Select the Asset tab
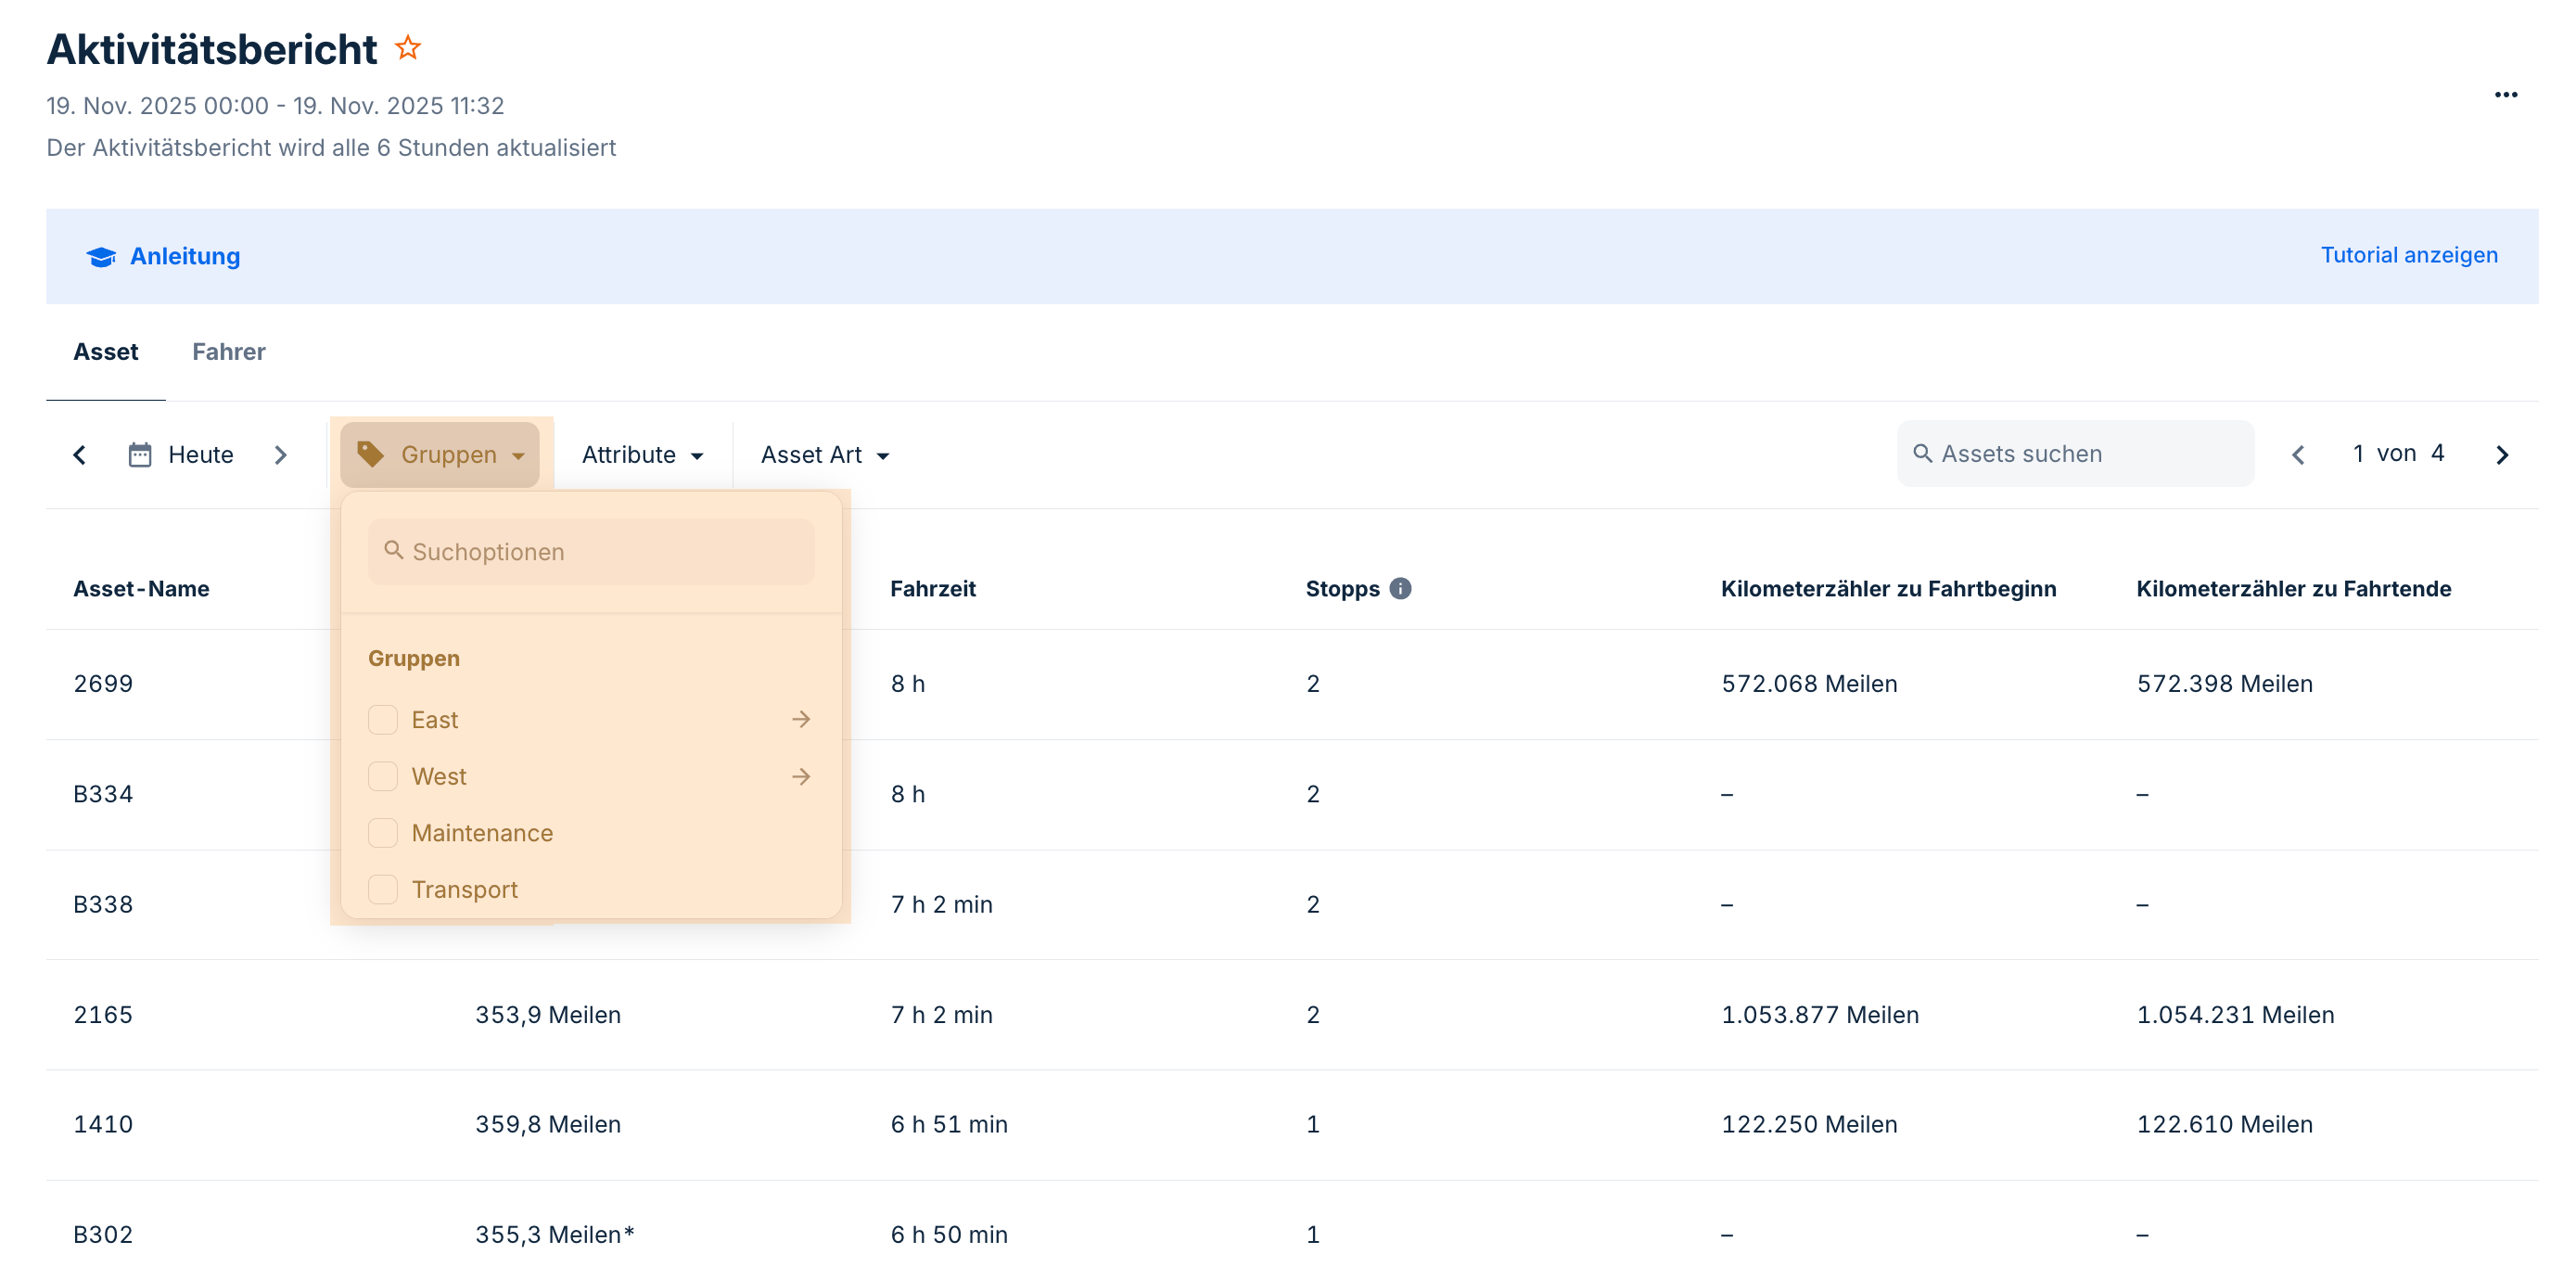The image size is (2576, 1267). tap(106, 352)
